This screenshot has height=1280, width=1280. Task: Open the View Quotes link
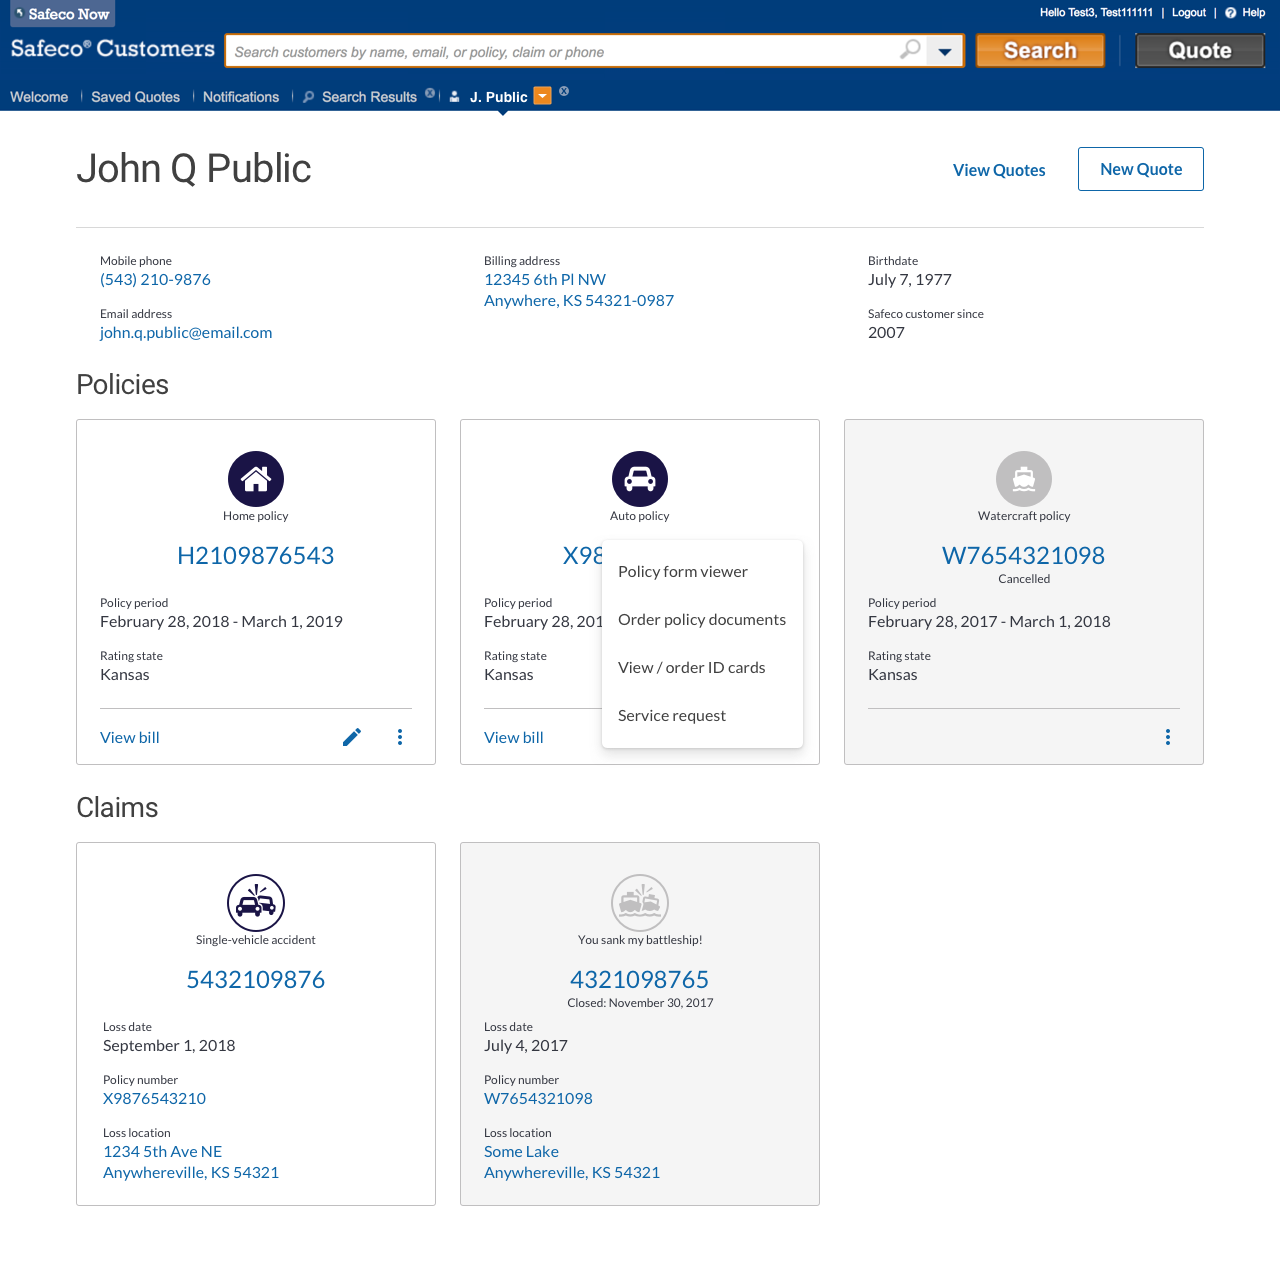[999, 170]
